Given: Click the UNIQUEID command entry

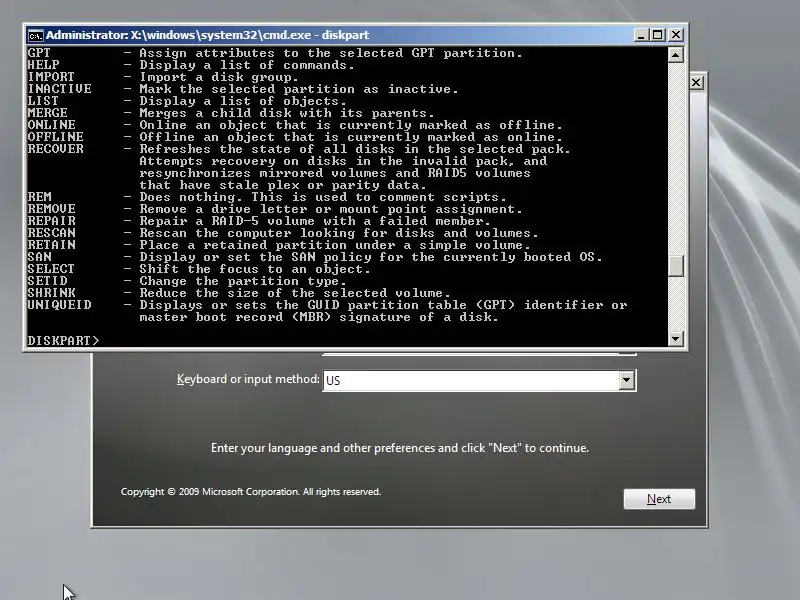Looking at the screenshot, I should [59, 305].
